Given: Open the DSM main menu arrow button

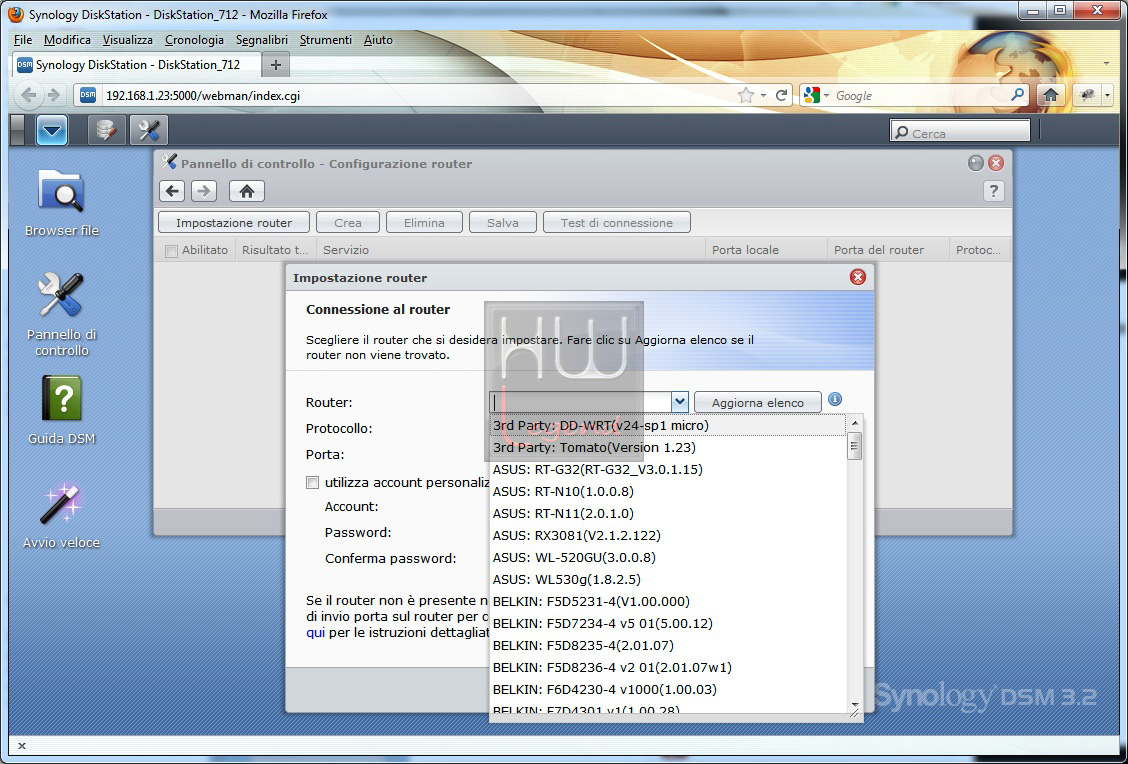Looking at the screenshot, I should pos(52,131).
